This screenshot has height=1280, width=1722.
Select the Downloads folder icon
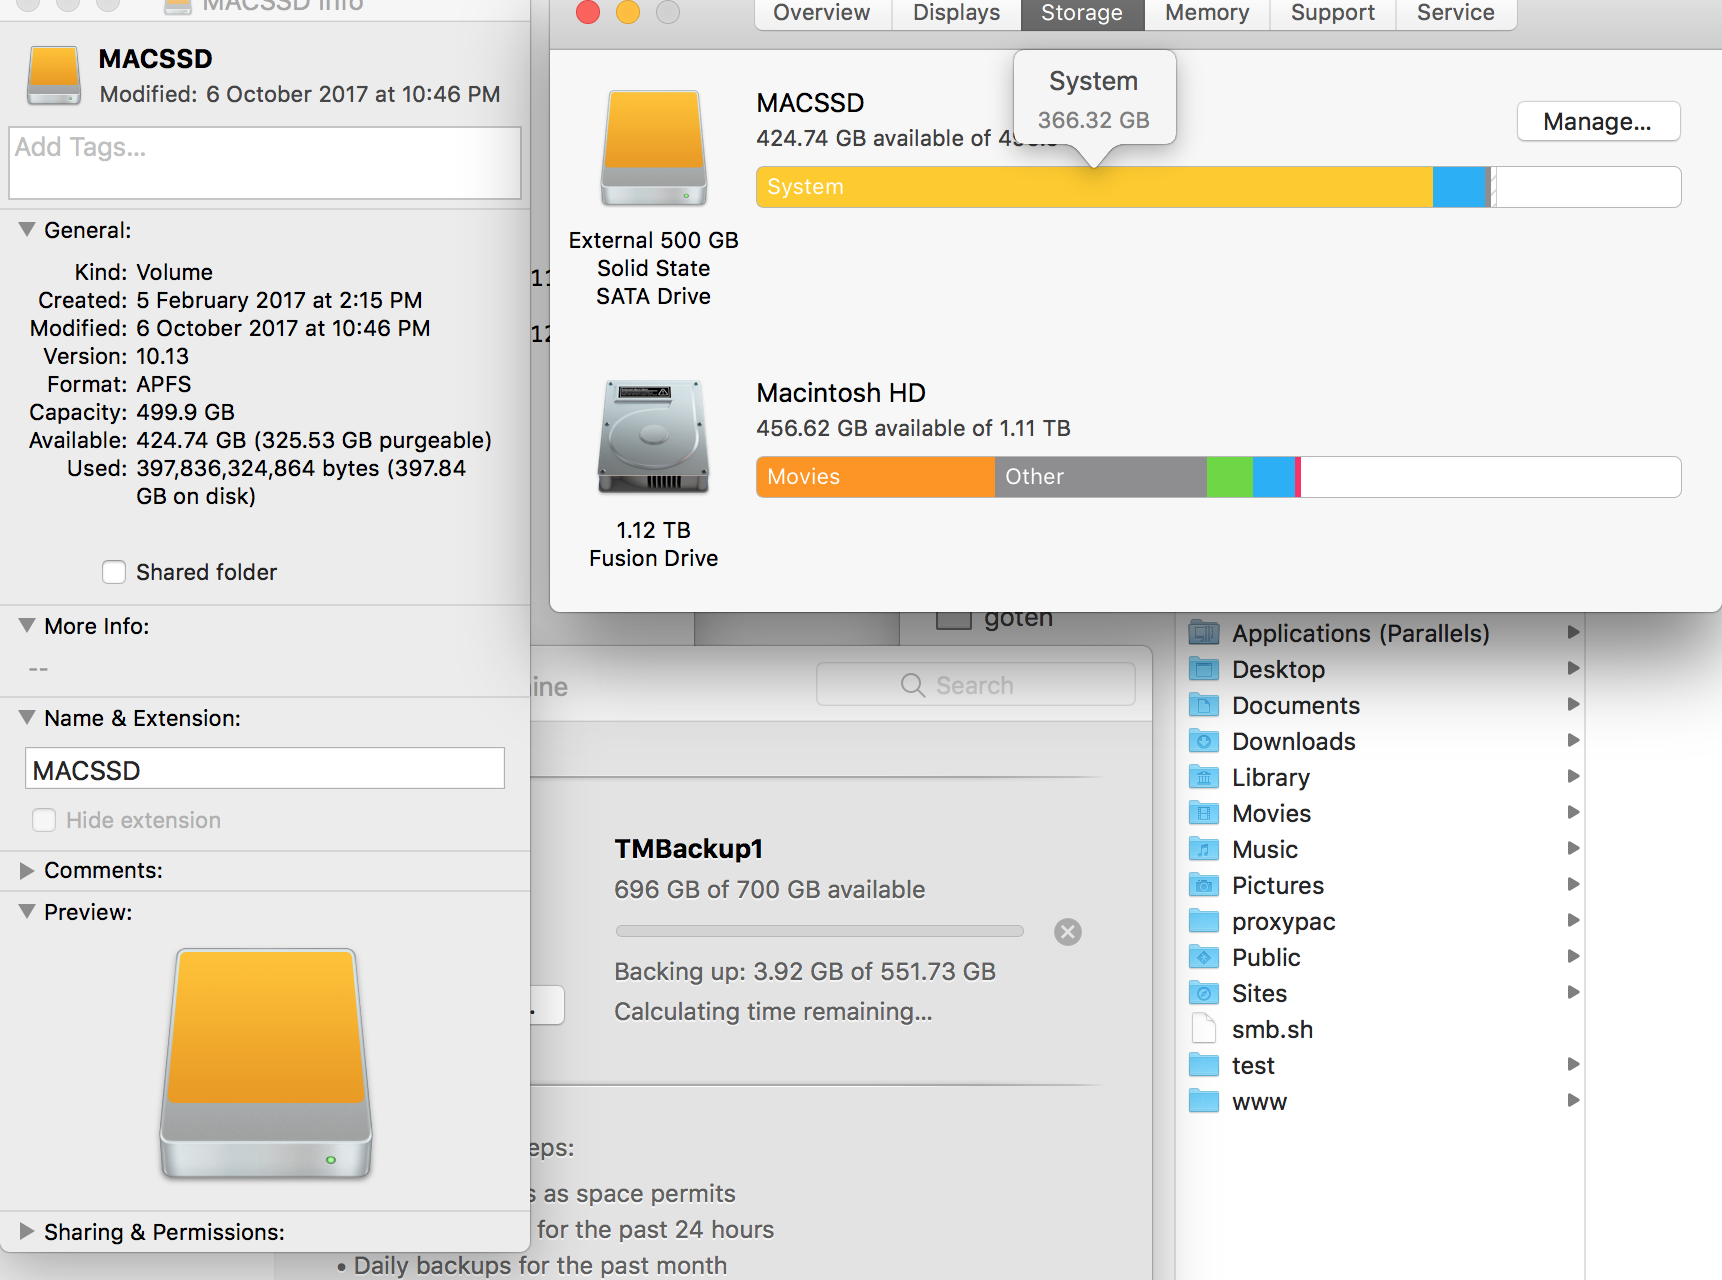pos(1204,741)
